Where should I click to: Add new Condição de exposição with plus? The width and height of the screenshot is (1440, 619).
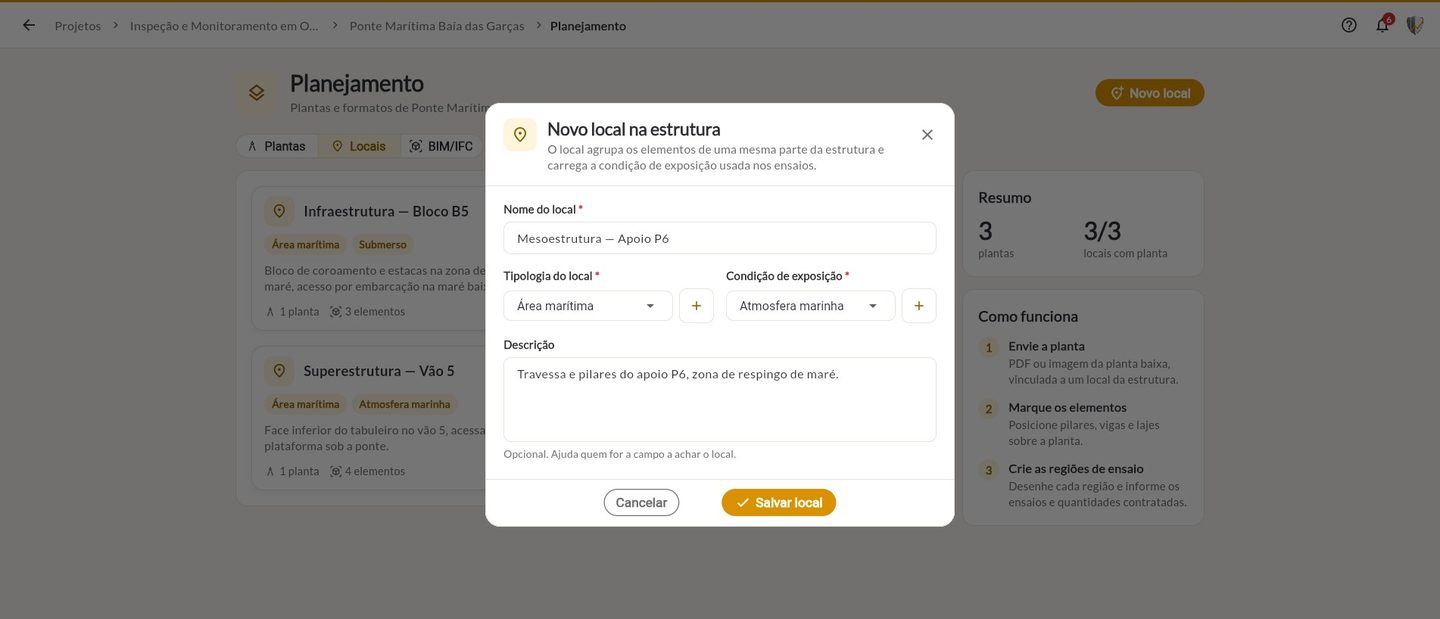point(919,306)
